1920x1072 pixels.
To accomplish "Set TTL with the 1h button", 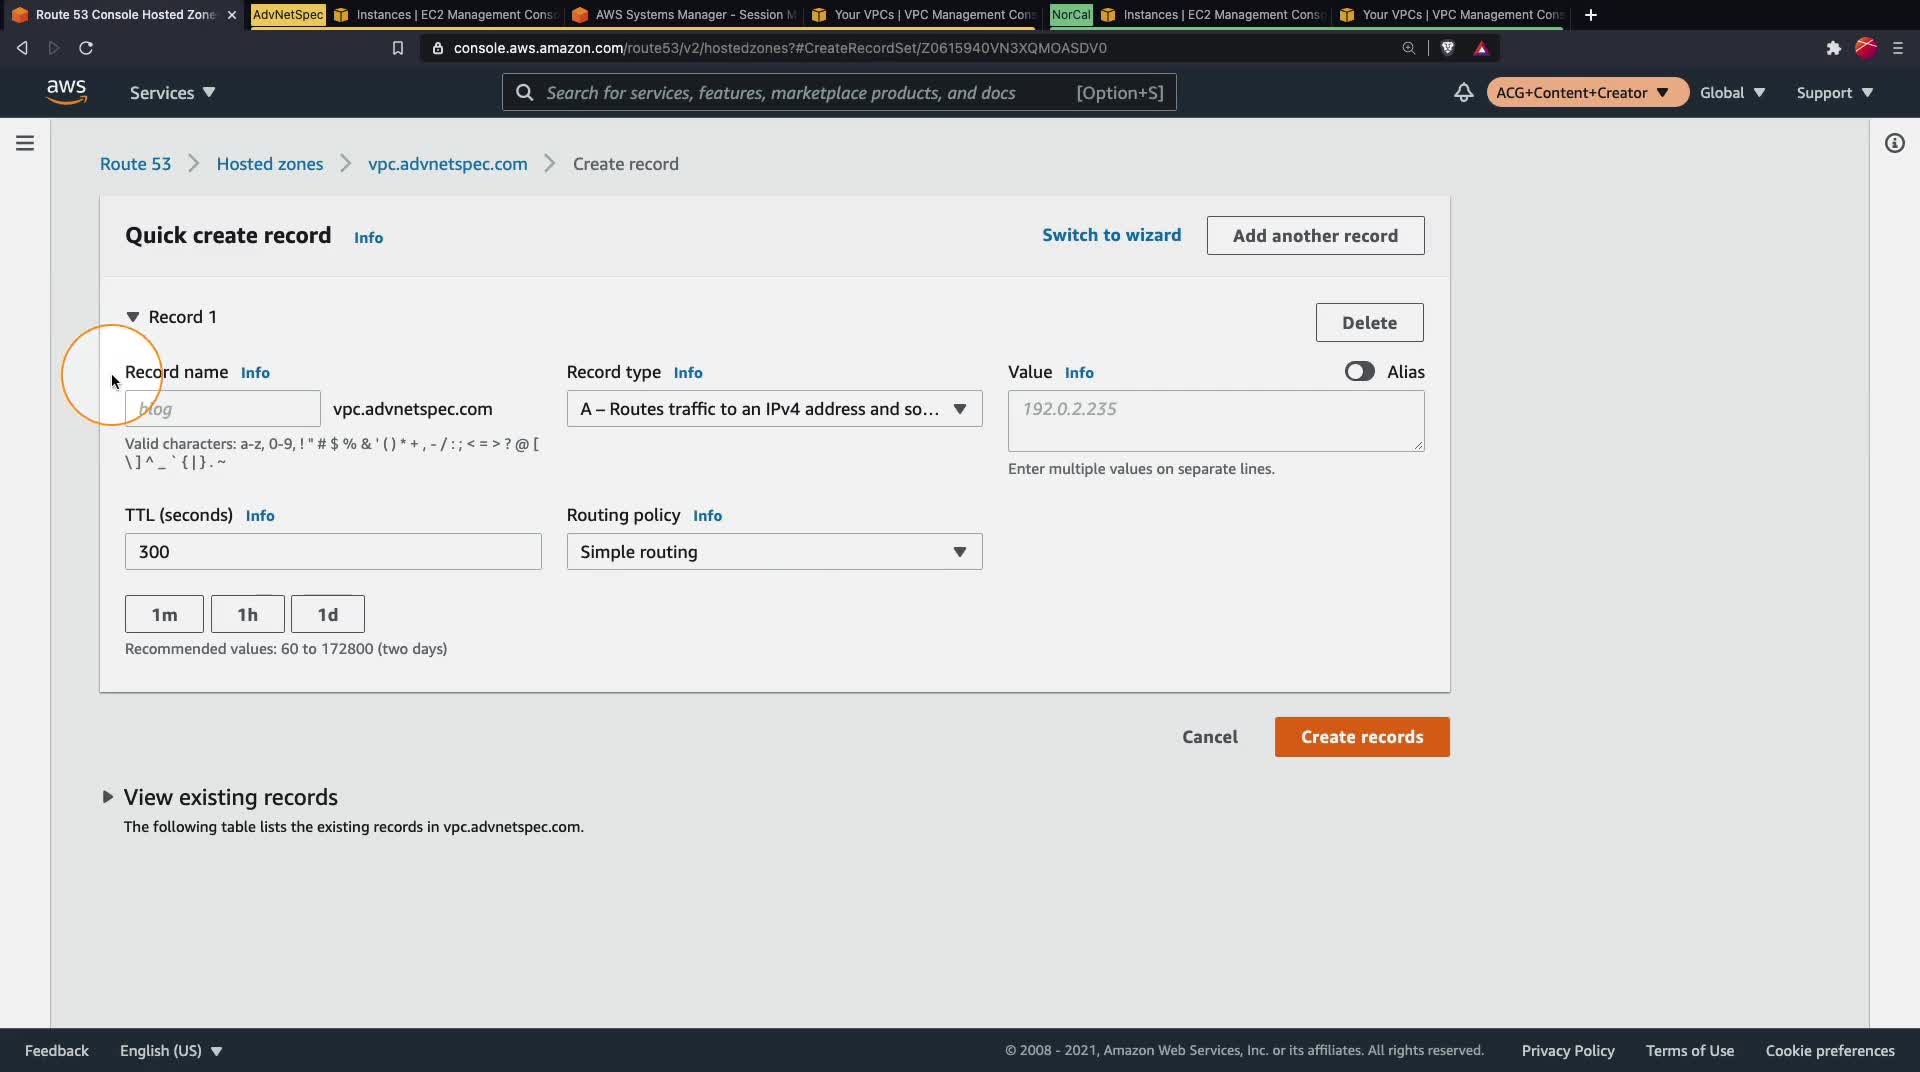I will [248, 614].
